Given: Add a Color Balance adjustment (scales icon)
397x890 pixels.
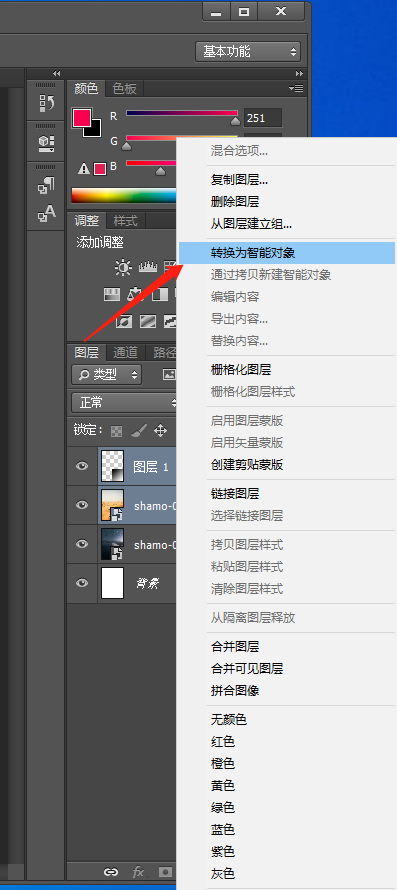Looking at the screenshot, I should point(135,294).
